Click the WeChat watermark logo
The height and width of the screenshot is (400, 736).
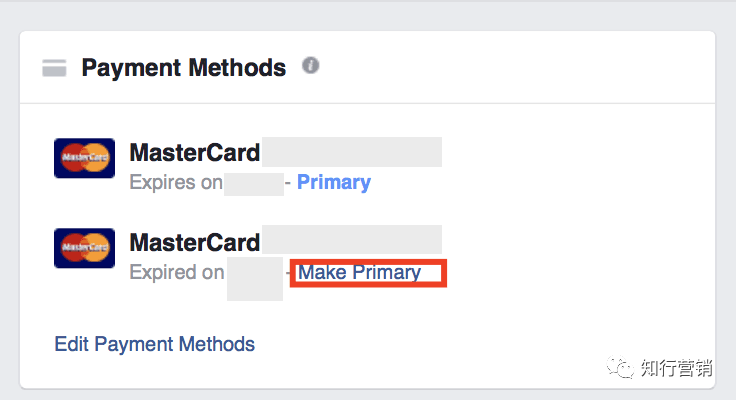[x=620, y=367]
